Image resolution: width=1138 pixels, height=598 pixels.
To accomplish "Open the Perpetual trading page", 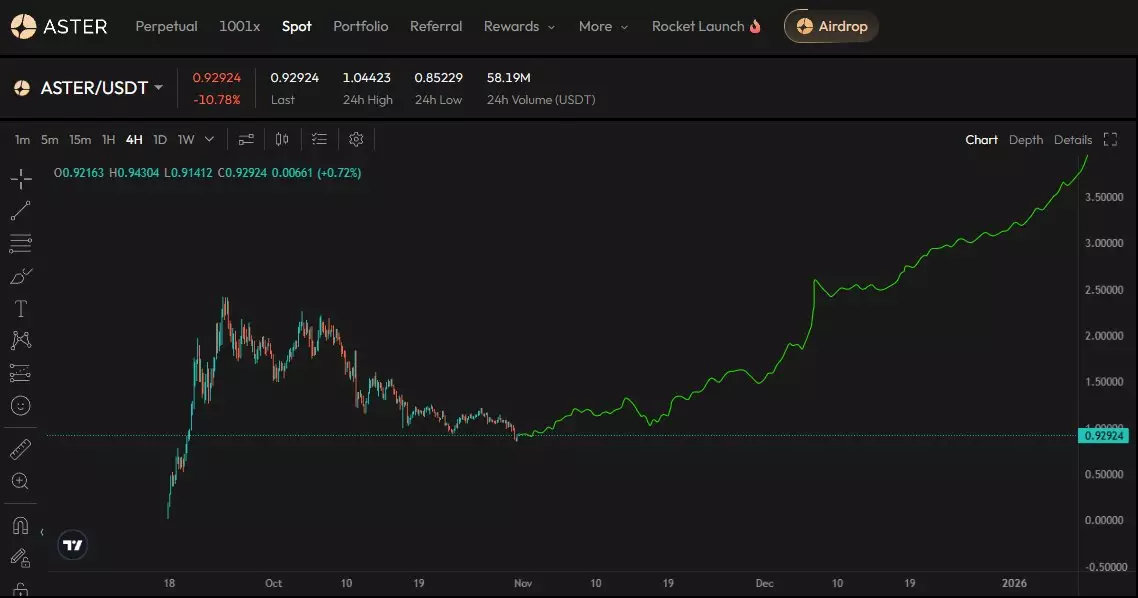I will [x=166, y=26].
